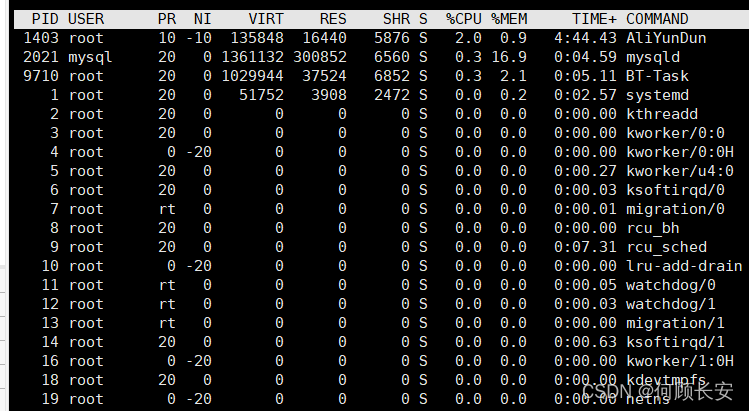This screenshot has width=749, height=411.
Task: Select the rcu_bh command name
Action: pos(653,228)
